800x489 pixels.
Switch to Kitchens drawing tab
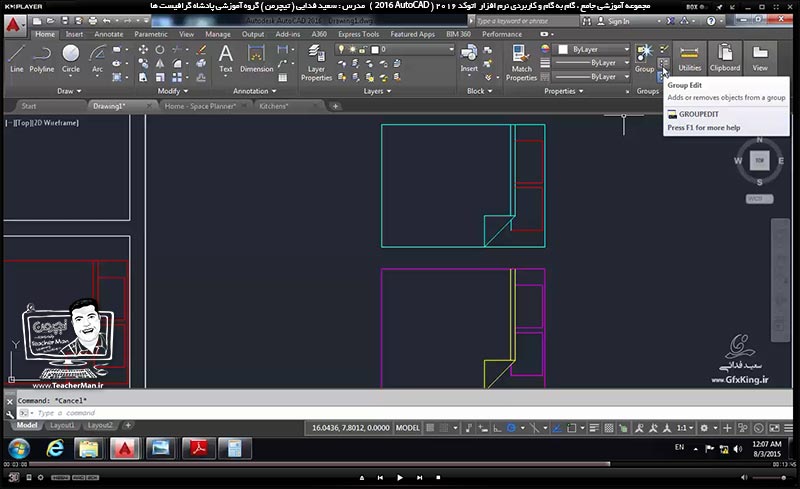(273, 106)
